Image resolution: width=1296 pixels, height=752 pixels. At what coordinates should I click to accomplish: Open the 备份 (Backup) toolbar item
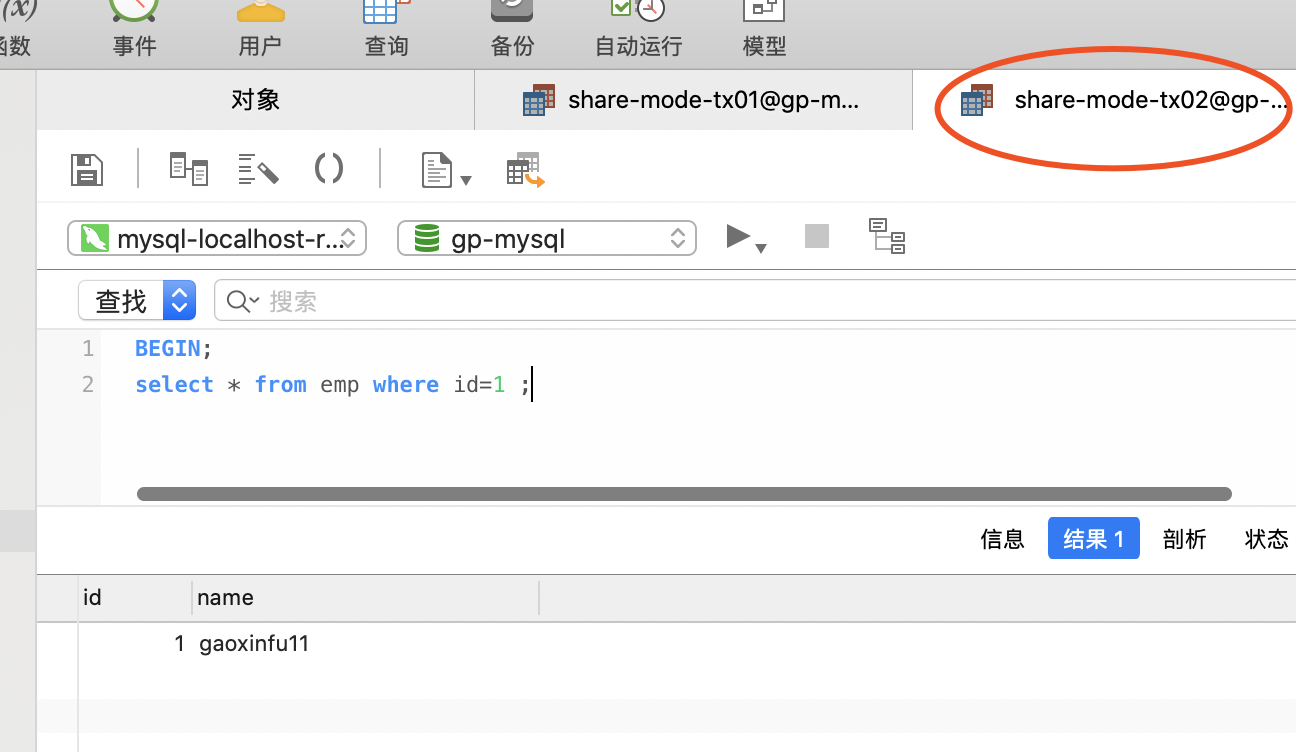click(x=512, y=28)
